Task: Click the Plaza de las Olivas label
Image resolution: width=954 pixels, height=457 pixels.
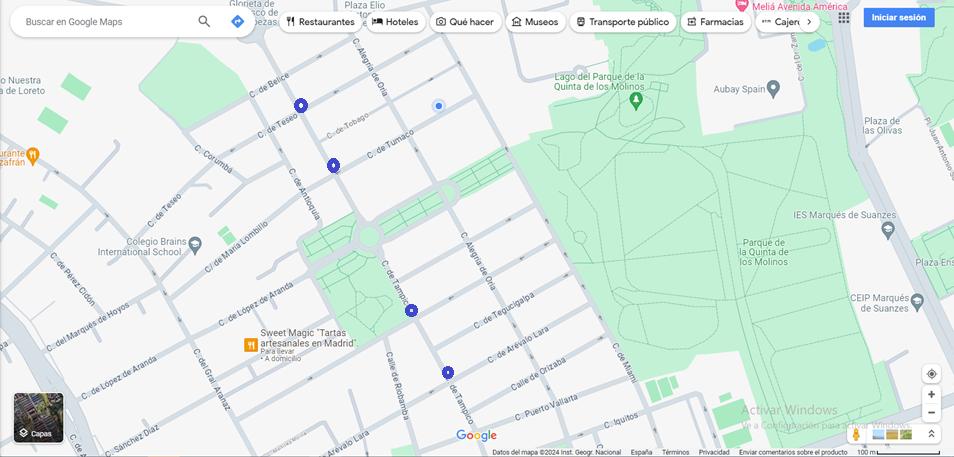Action: (x=882, y=125)
